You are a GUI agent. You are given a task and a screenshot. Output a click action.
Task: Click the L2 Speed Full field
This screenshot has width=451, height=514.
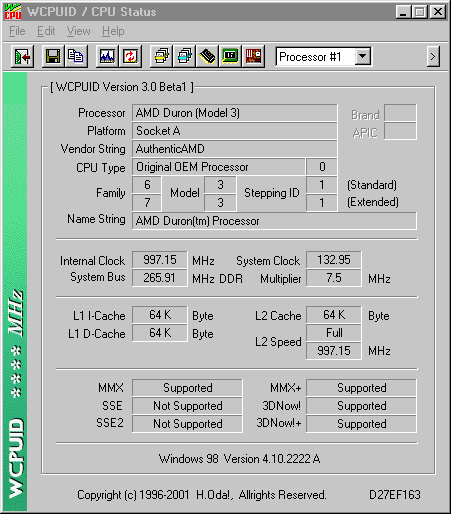pyautogui.click(x=334, y=333)
